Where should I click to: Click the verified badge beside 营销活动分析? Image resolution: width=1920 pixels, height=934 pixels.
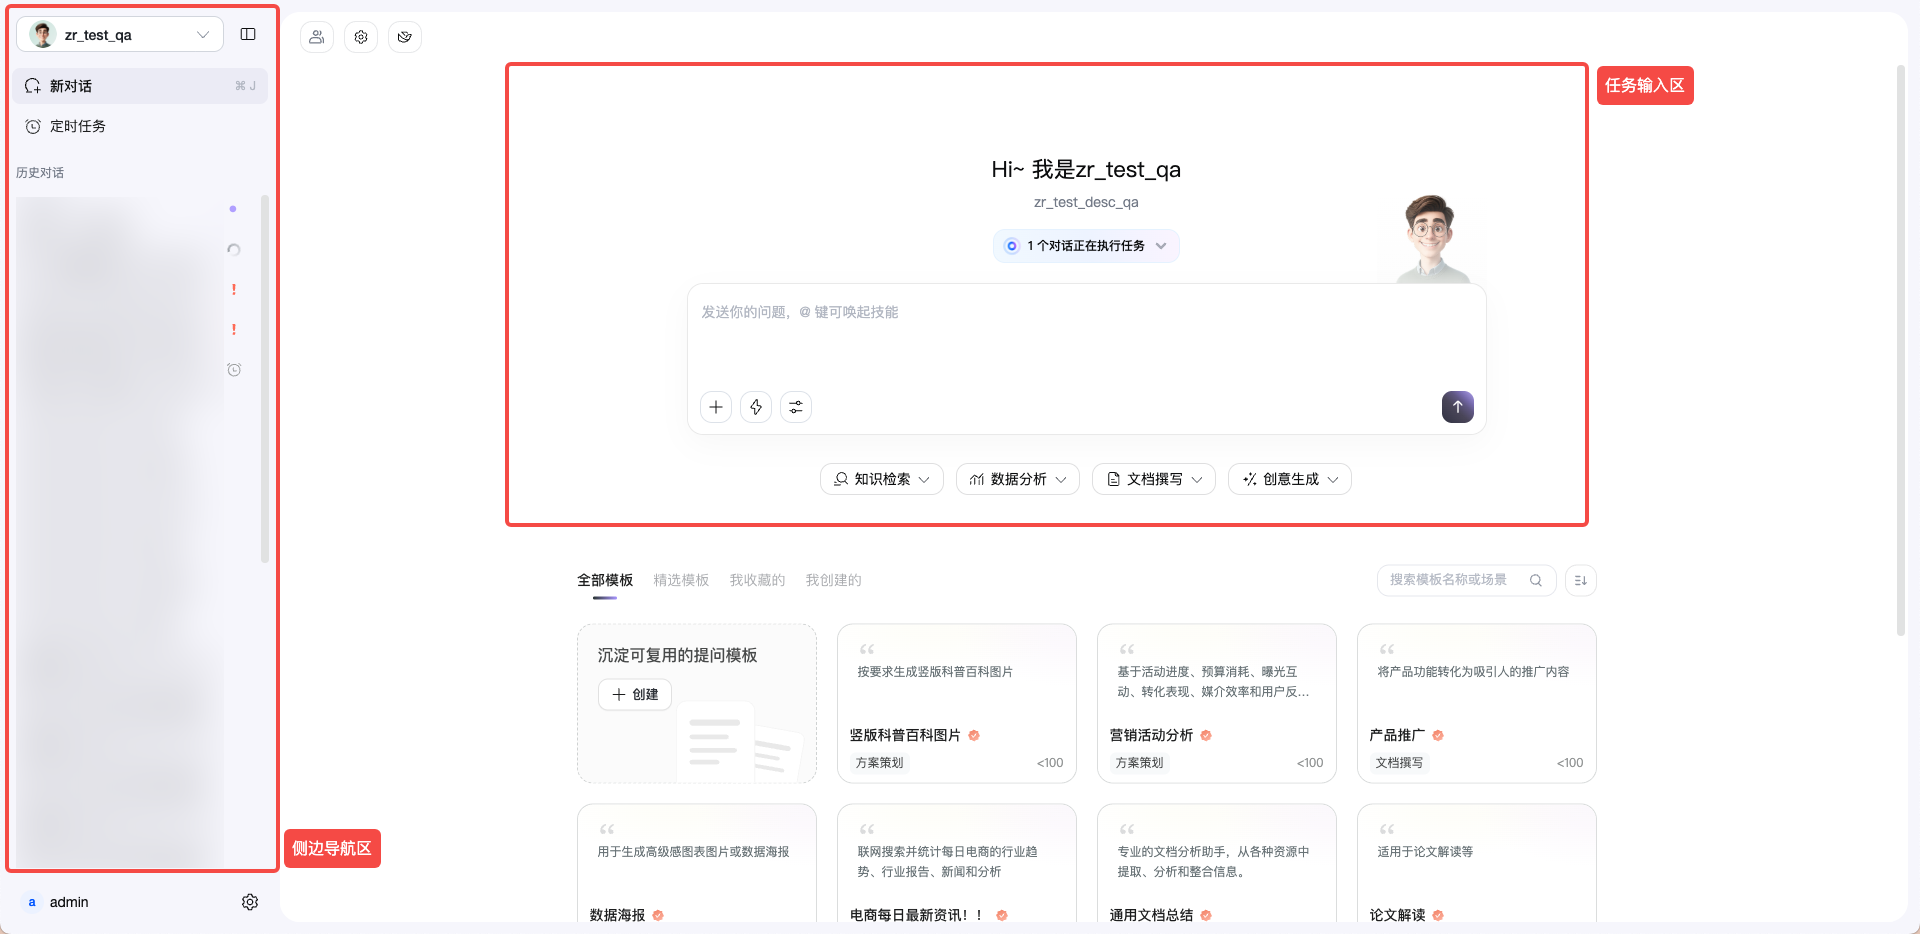click(x=1206, y=735)
